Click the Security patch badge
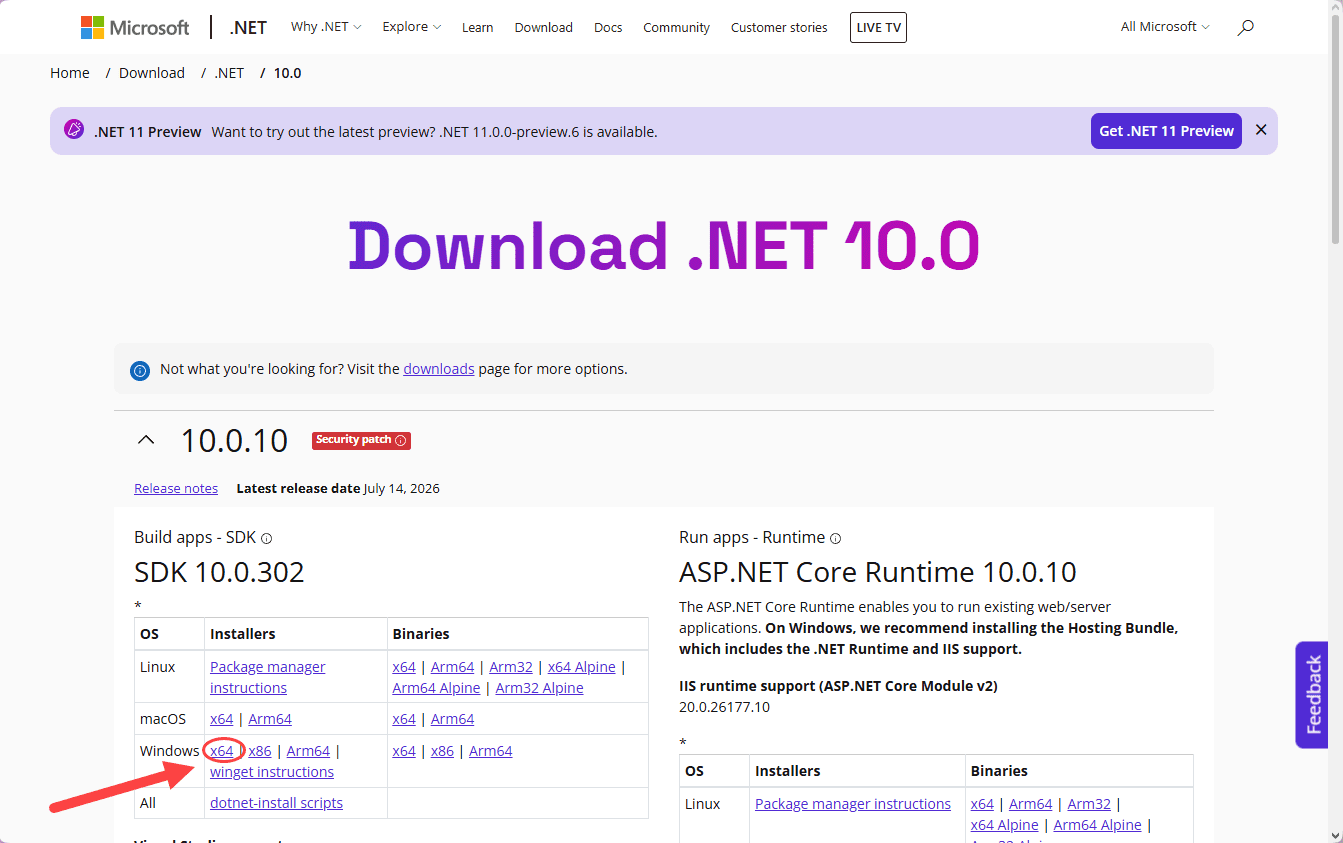The height and width of the screenshot is (843, 1343). coord(361,440)
